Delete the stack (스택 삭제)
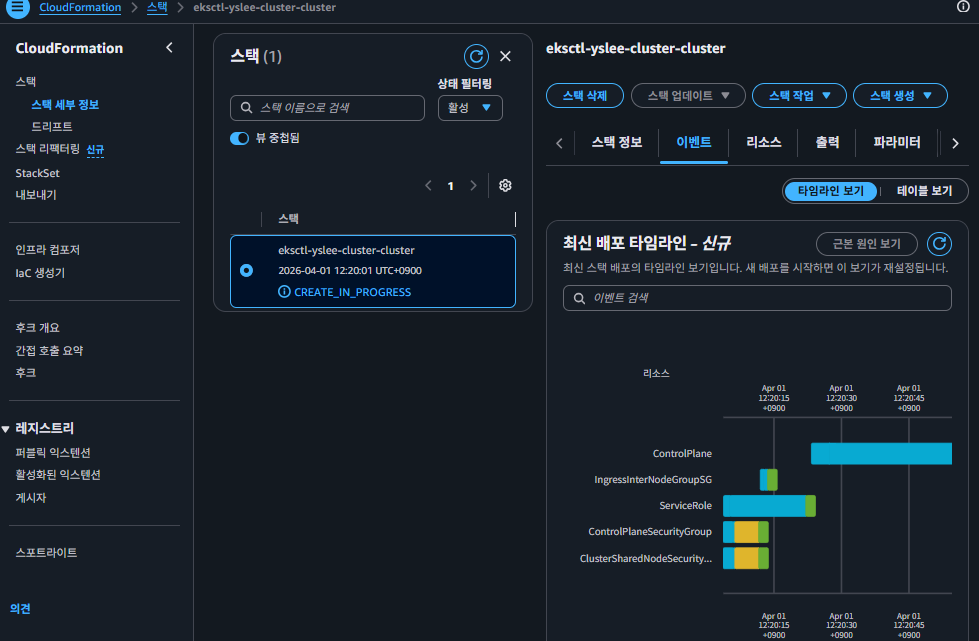This screenshot has height=641, width=979. [584, 95]
